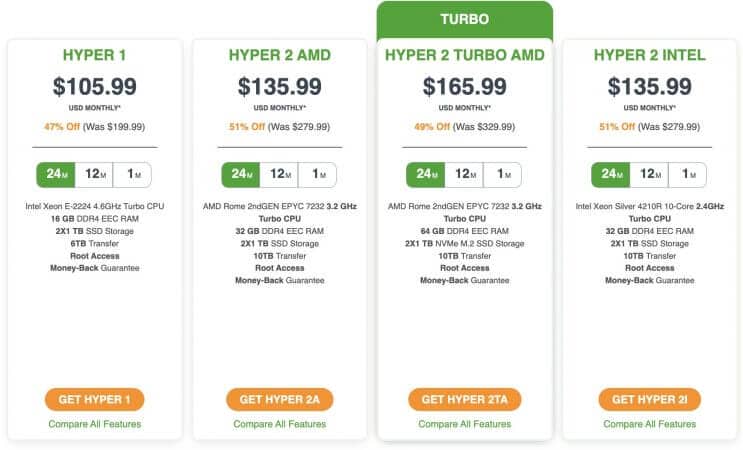Open Compare All Features under Hyper 1
743x450 pixels.
pos(95,424)
